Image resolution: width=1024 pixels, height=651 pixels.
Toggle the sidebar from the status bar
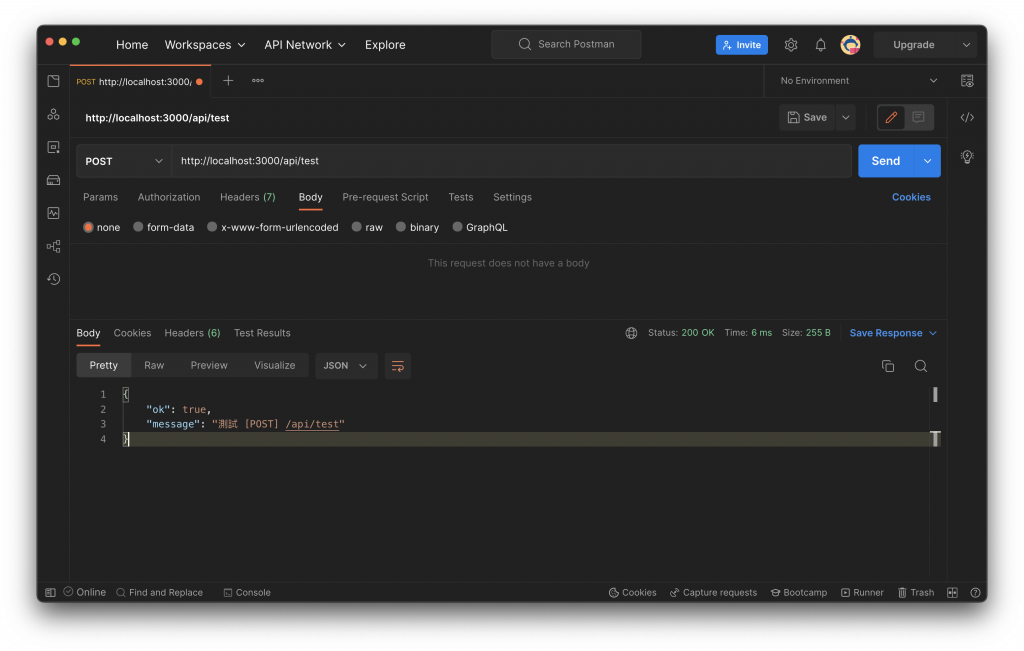click(50, 592)
